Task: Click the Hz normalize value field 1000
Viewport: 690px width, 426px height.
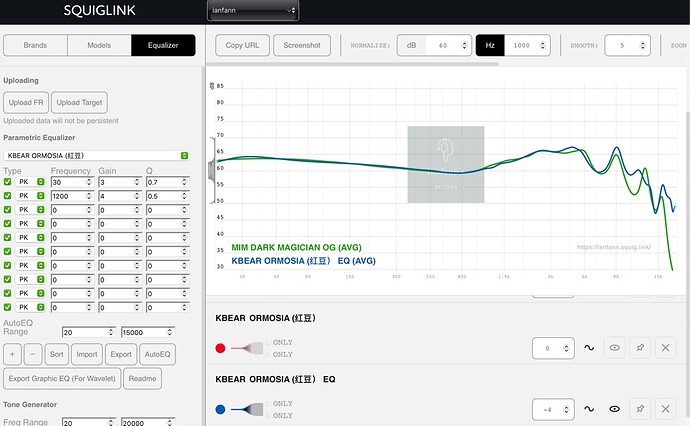Action: tap(527, 45)
